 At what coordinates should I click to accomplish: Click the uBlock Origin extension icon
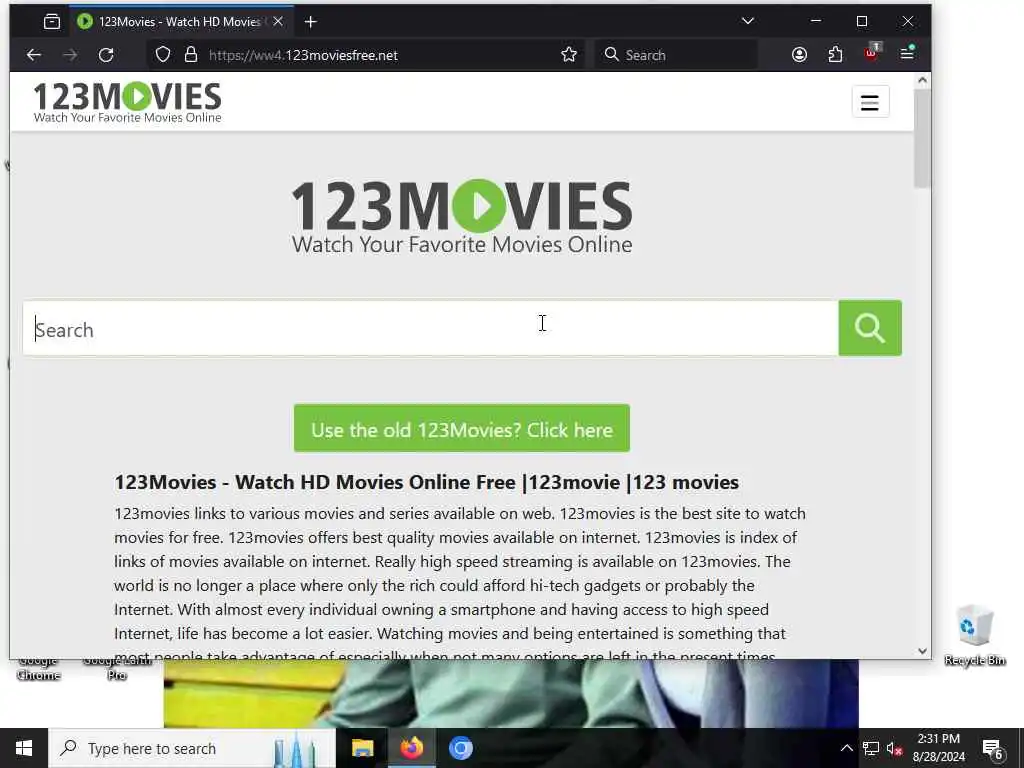872,53
